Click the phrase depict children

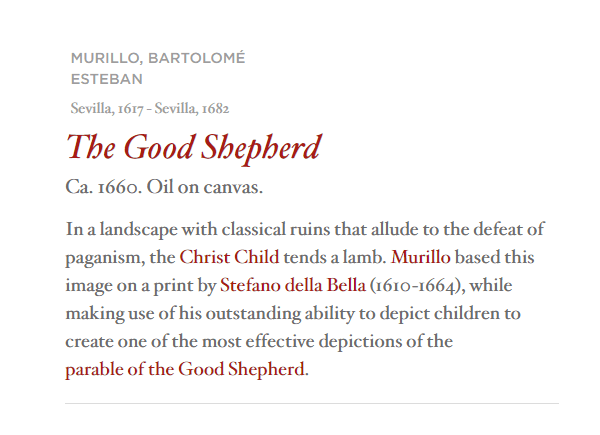439,314
